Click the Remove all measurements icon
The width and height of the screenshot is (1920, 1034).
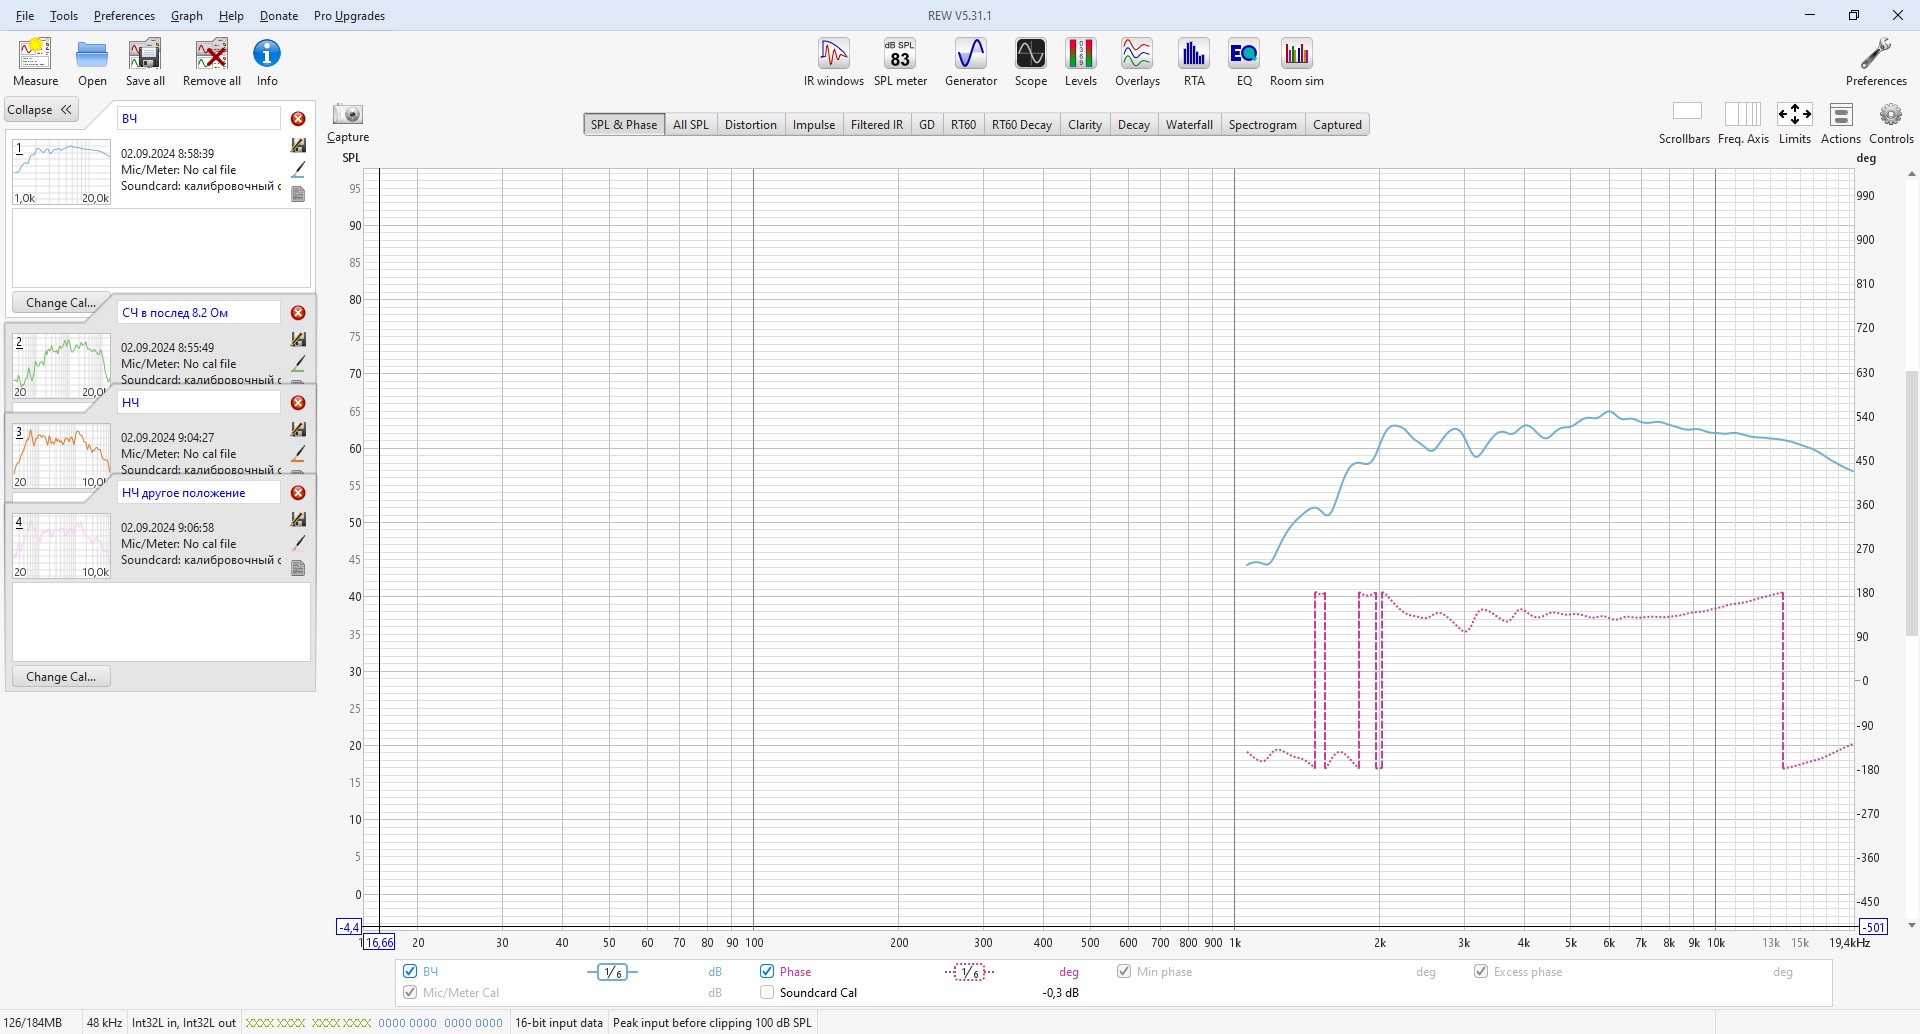click(212, 62)
